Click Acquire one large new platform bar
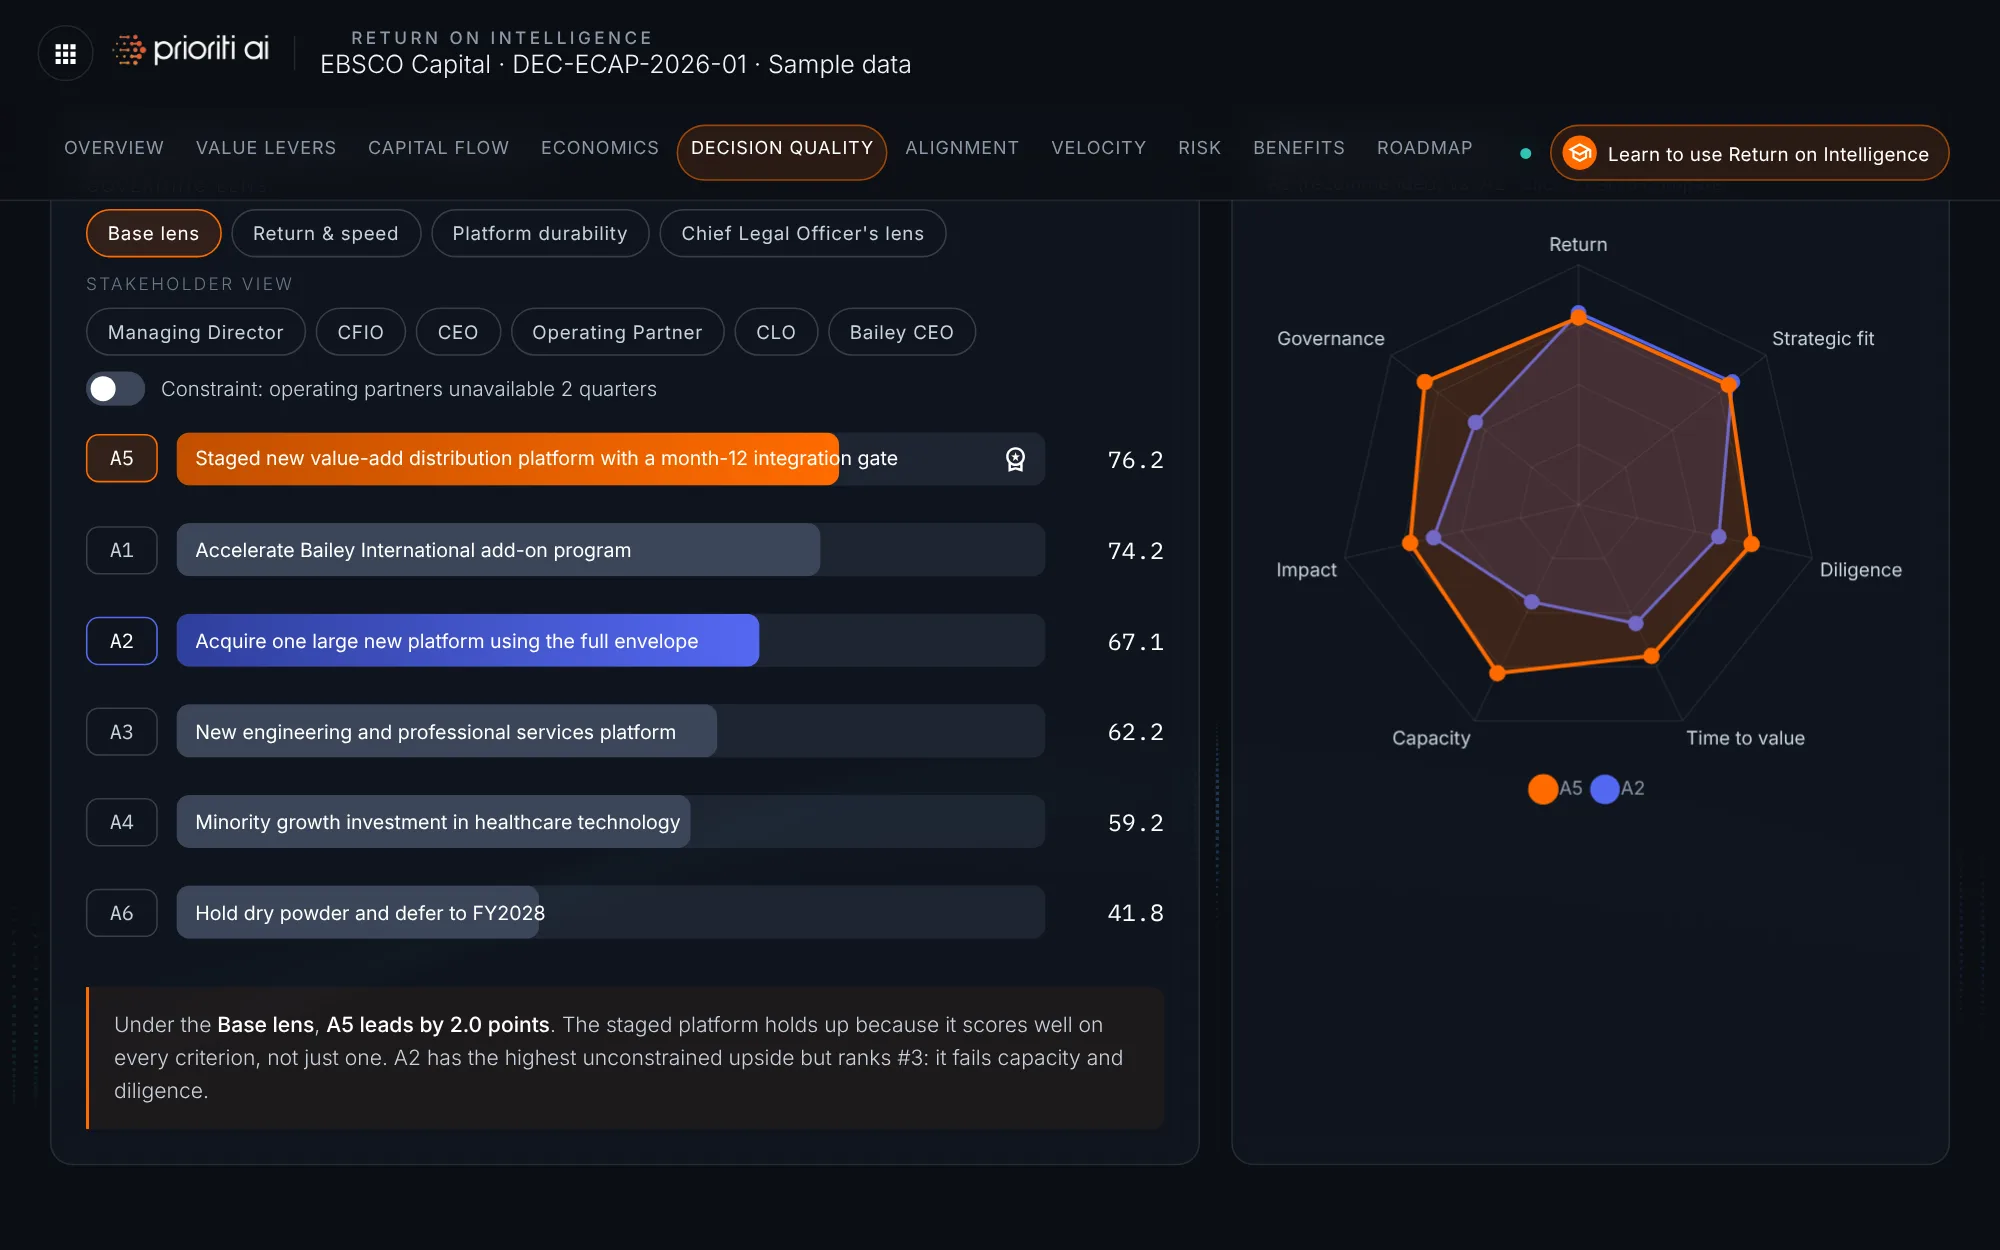Screen dimensions: 2000x1250 coord(611,641)
